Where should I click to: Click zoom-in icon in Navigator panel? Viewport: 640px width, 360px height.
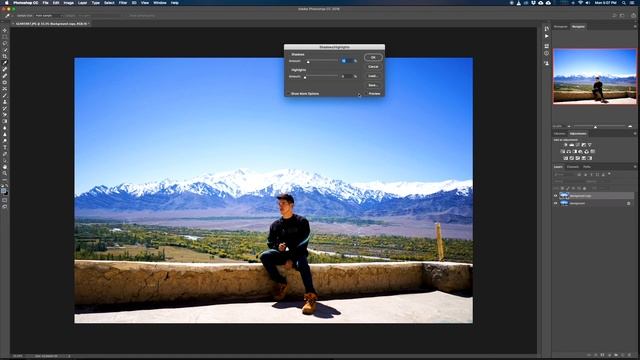pos(630,127)
